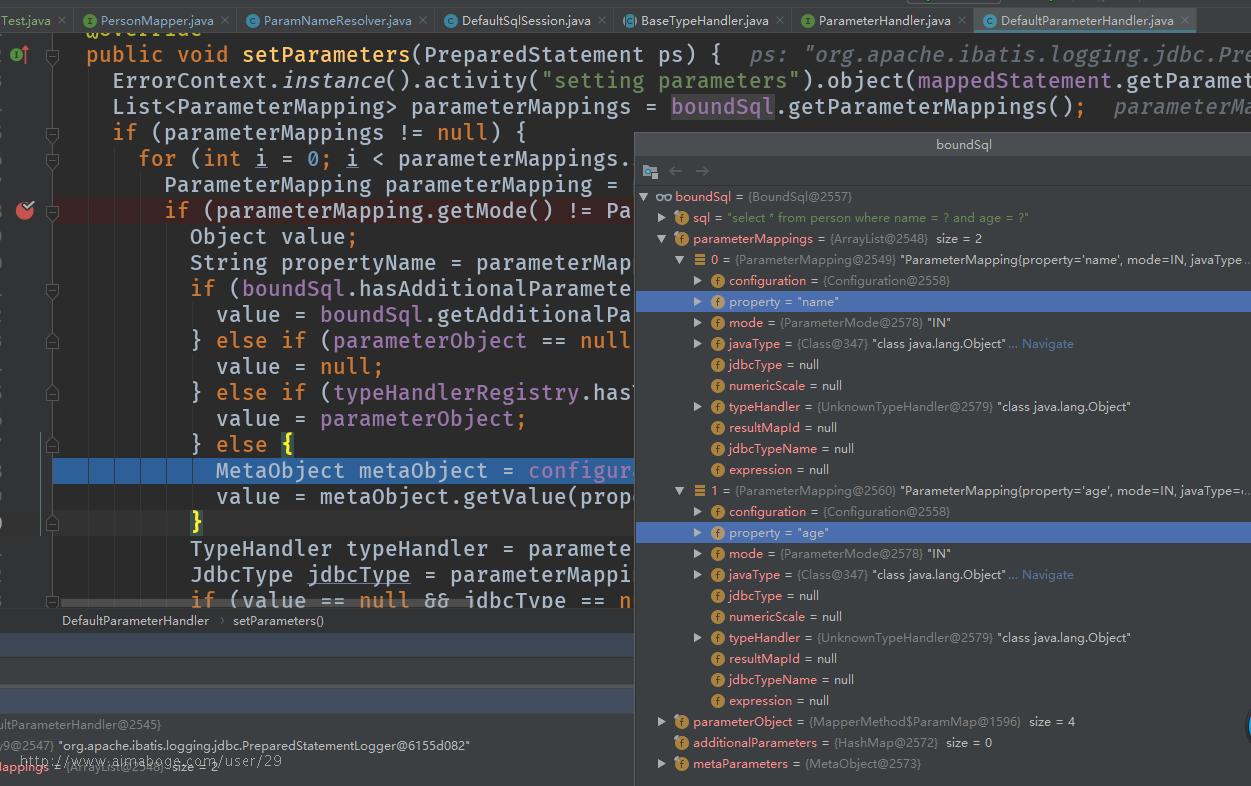Click the field icon of the sql row

tap(681, 218)
